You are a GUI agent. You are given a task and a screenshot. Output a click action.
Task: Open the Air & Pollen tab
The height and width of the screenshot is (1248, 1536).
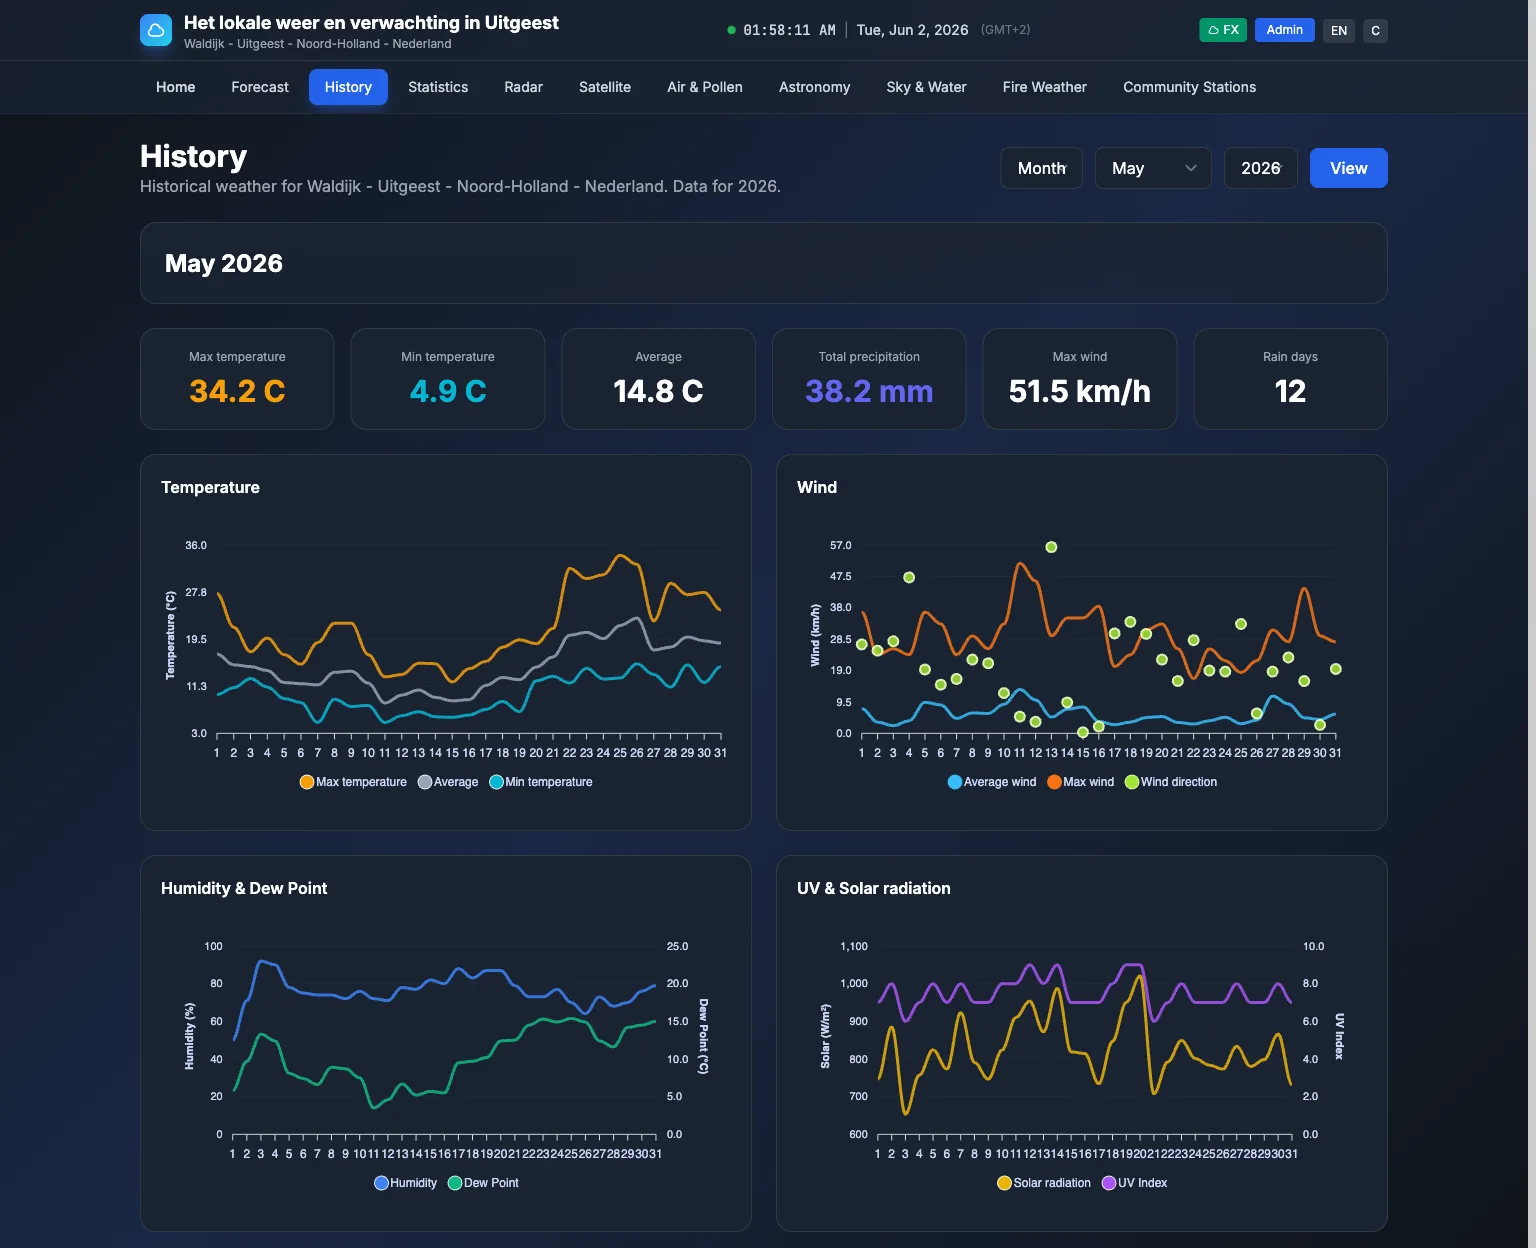point(705,87)
